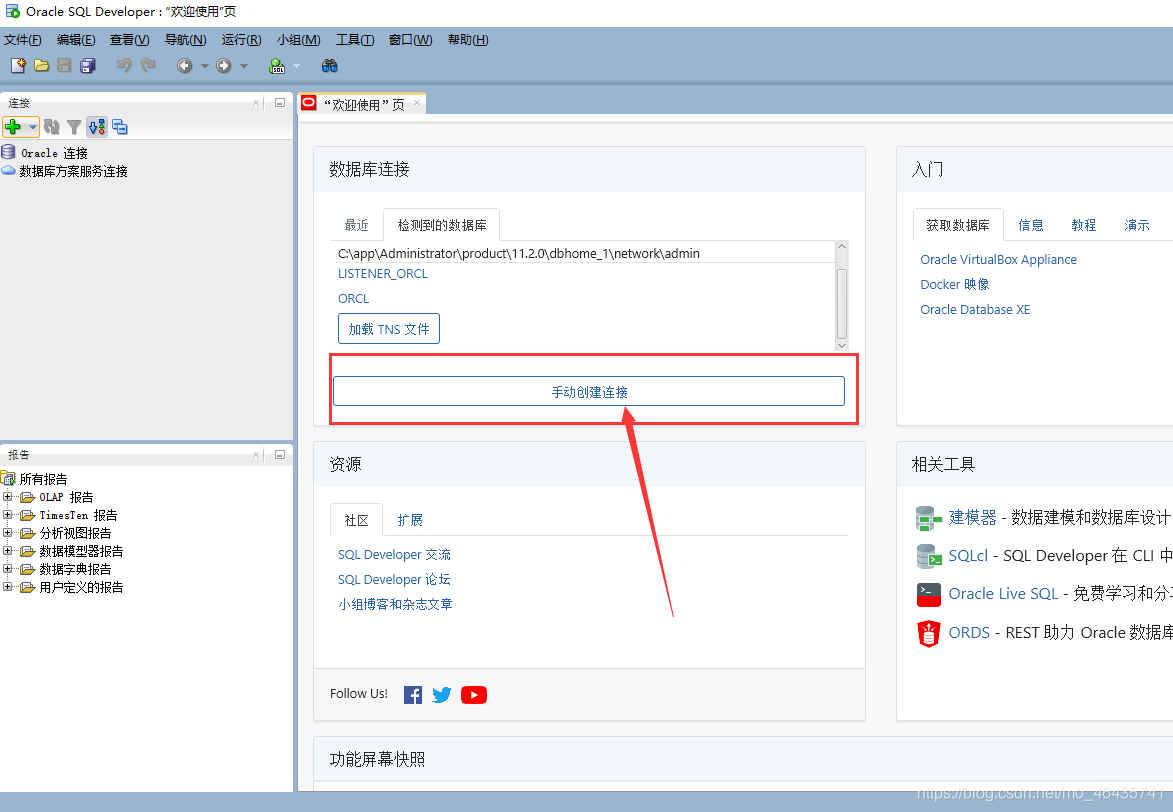The height and width of the screenshot is (812, 1173).
Task: Open dropdown arrow beside New Connection plus
Action: 32,127
